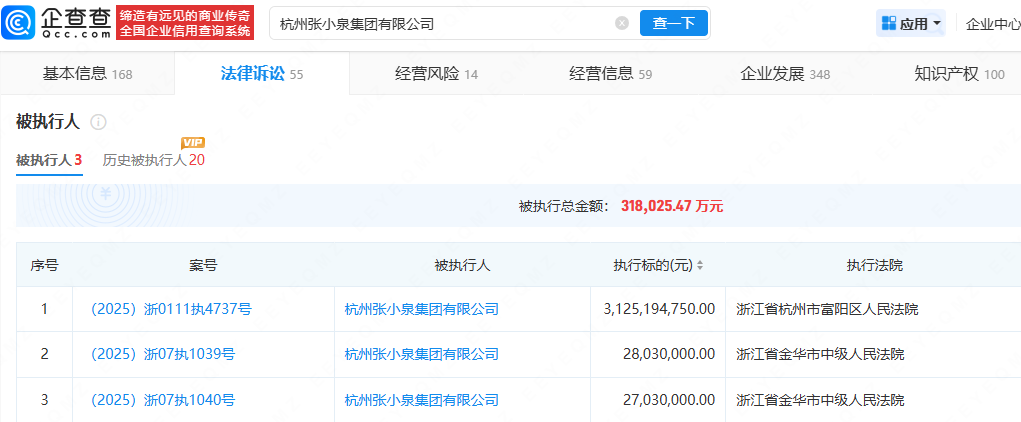
Task: Open the 企业发展 tab
Action: coord(784,74)
